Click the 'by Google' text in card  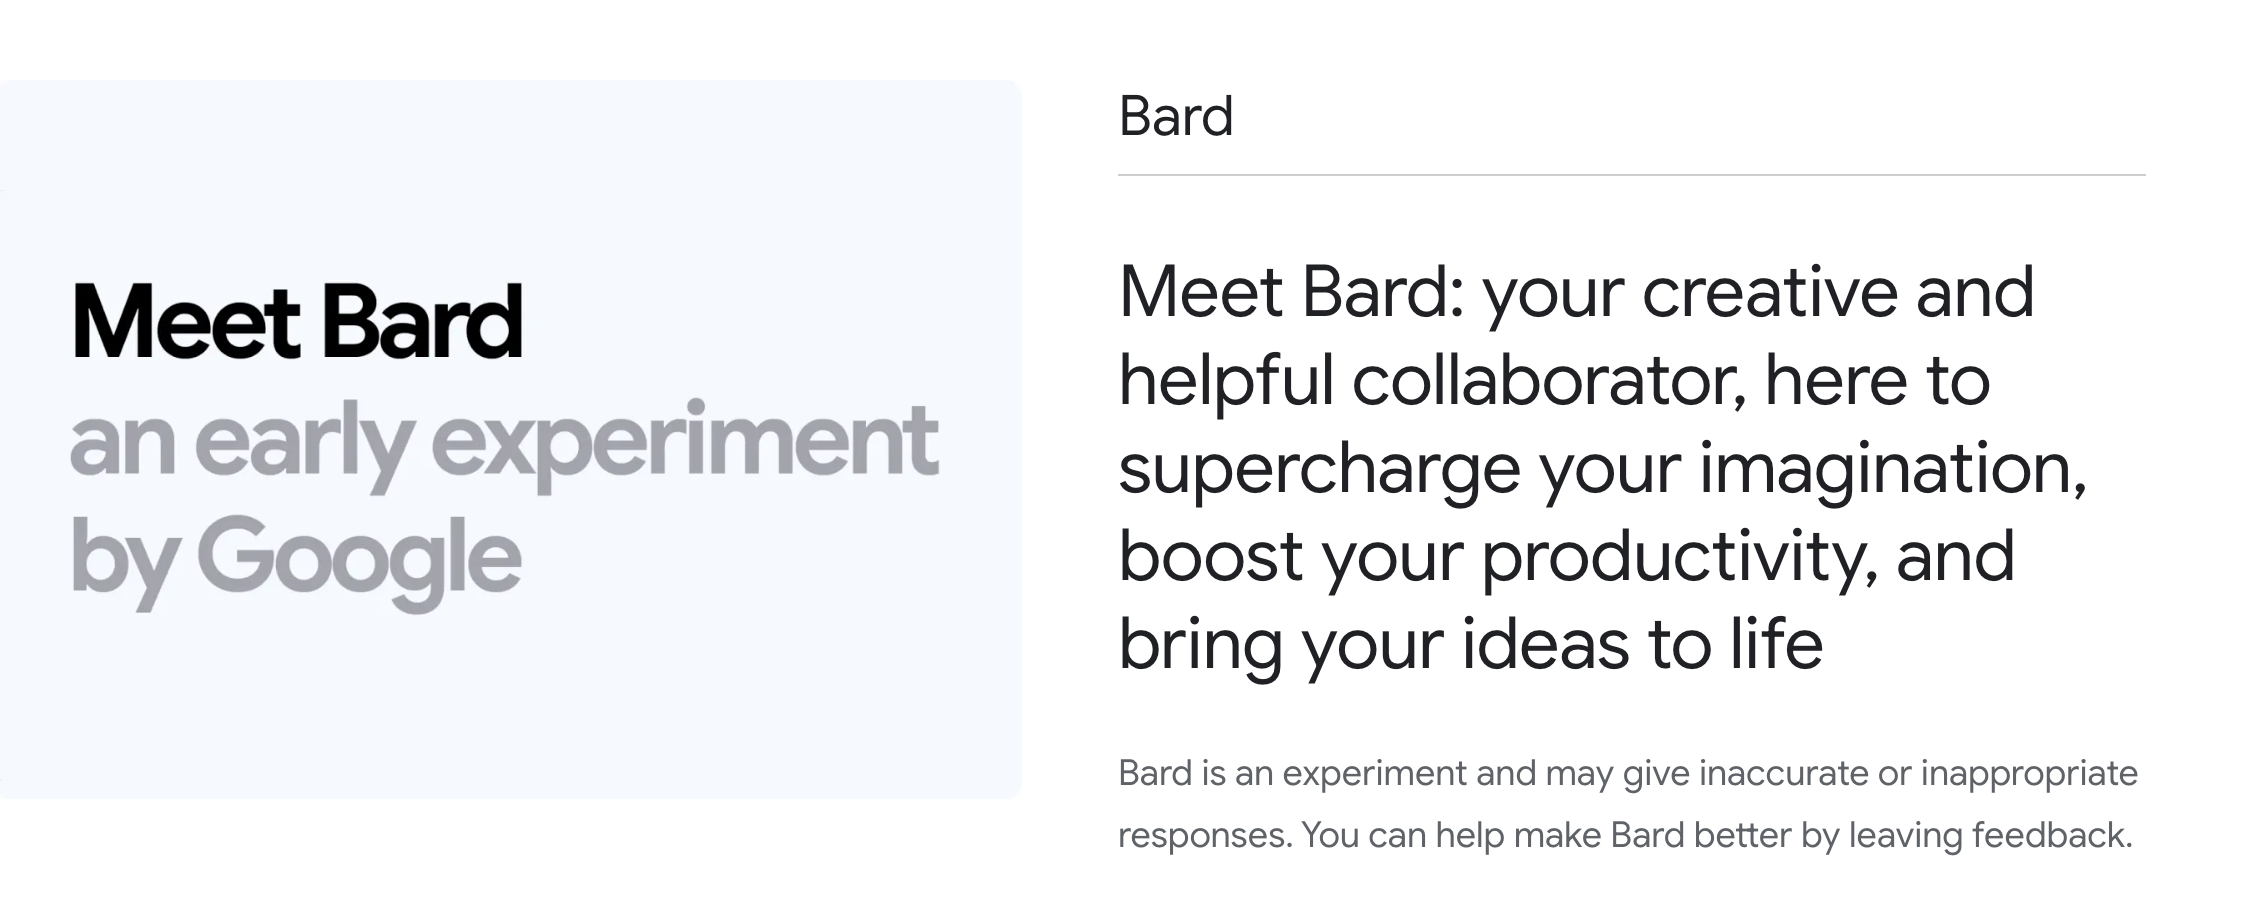pos(296,556)
